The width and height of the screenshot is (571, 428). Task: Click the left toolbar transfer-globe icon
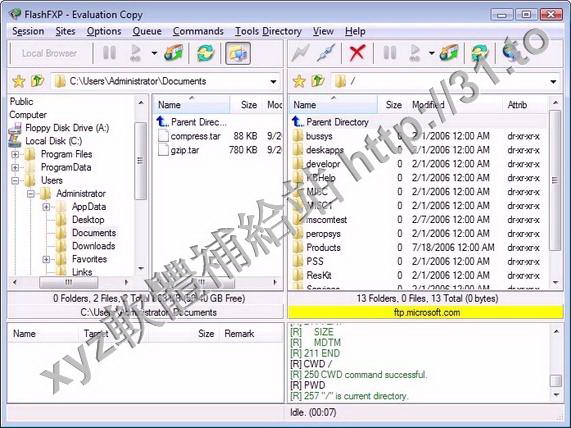point(173,53)
